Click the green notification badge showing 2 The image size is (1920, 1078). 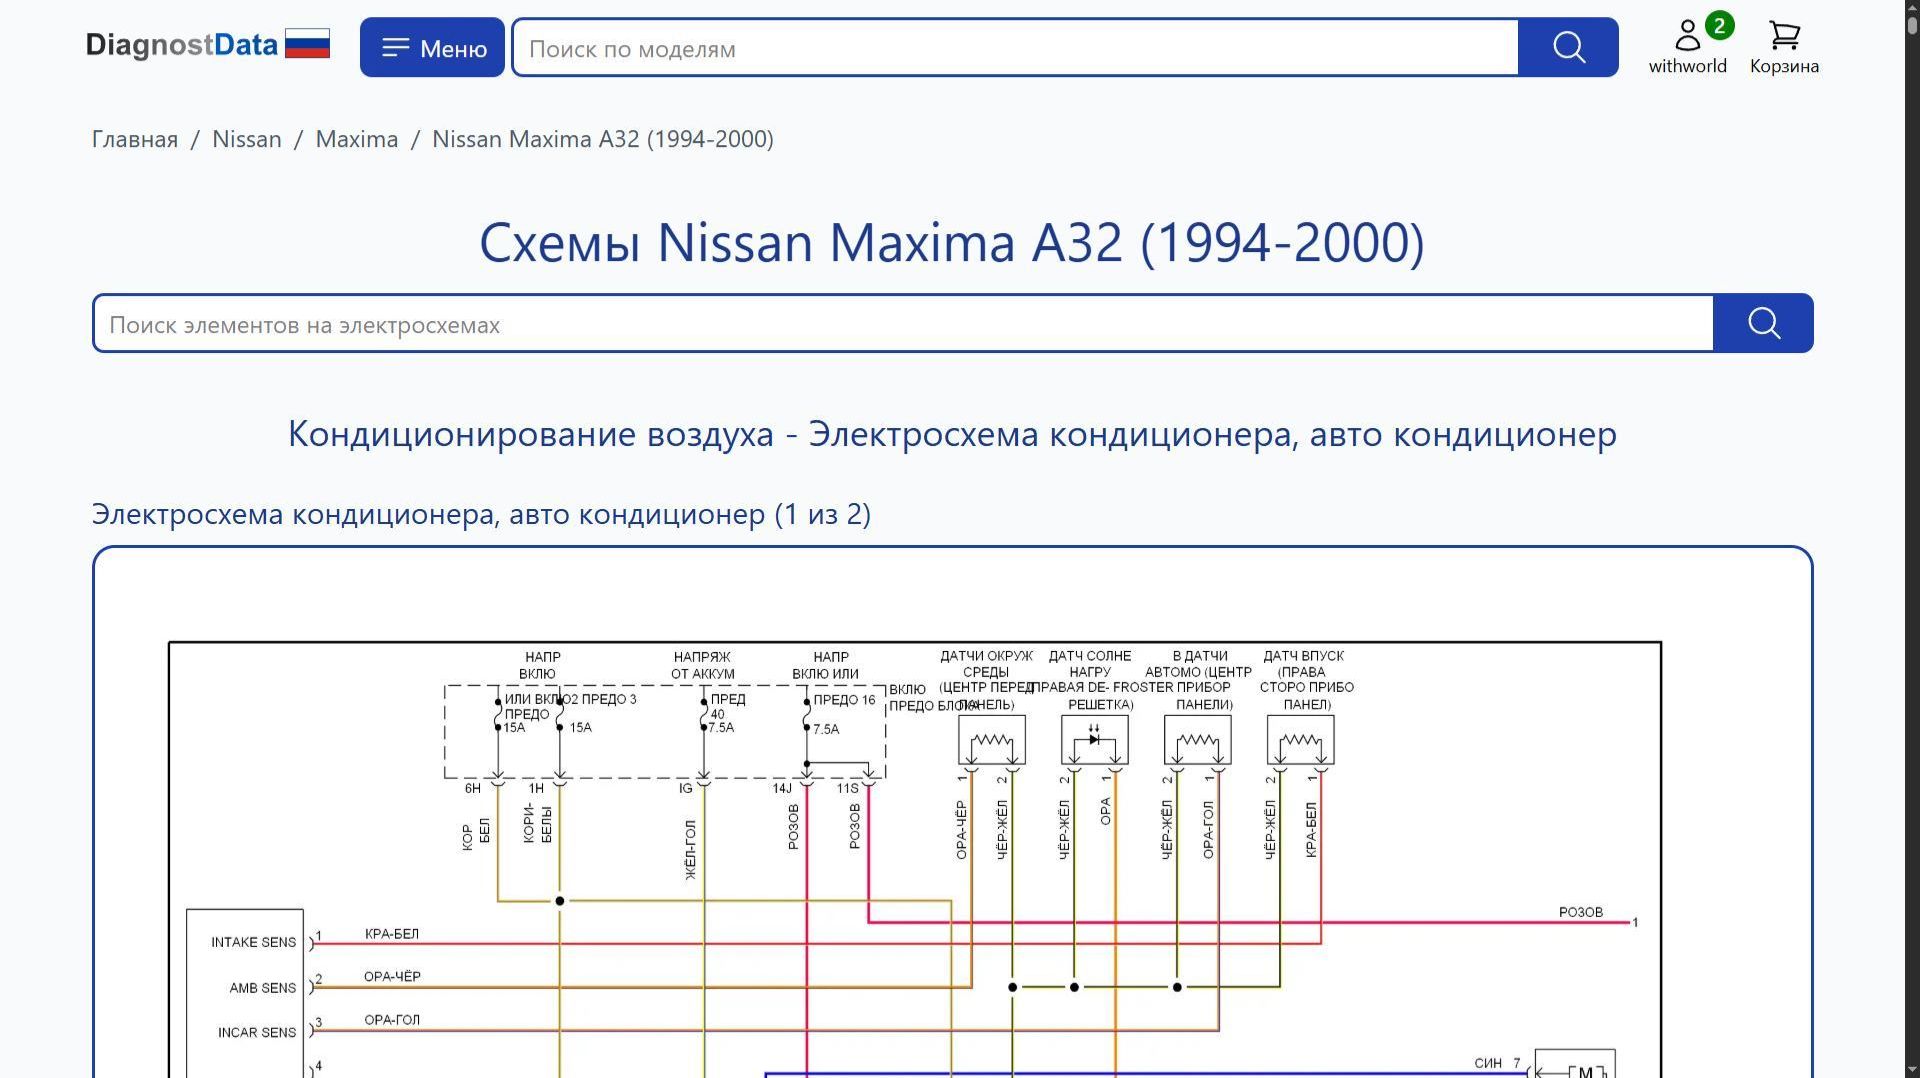pos(1718,25)
